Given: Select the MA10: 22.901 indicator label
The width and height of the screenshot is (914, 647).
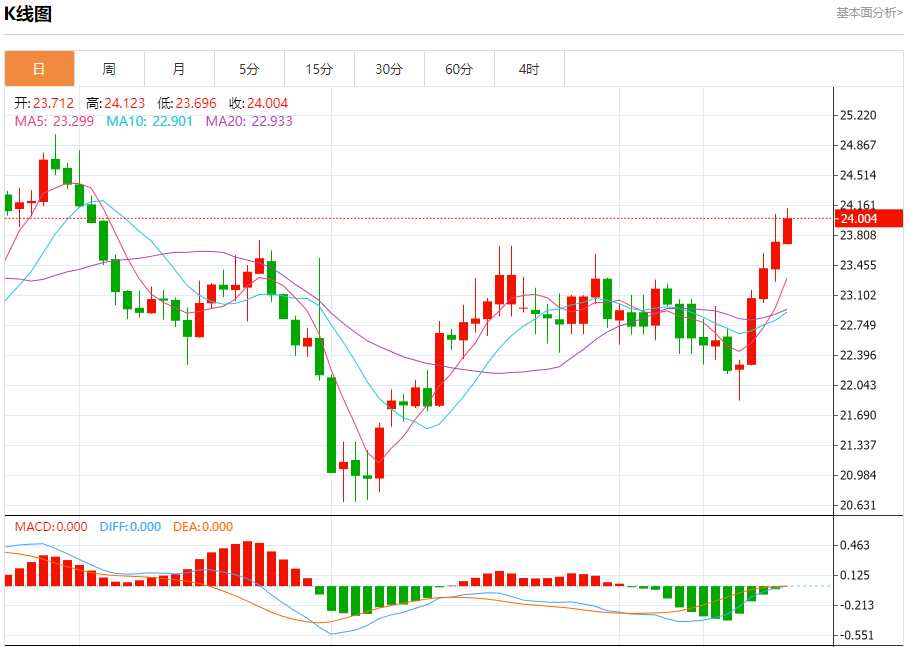Looking at the screenshot, I should click(x=150, y=121).
